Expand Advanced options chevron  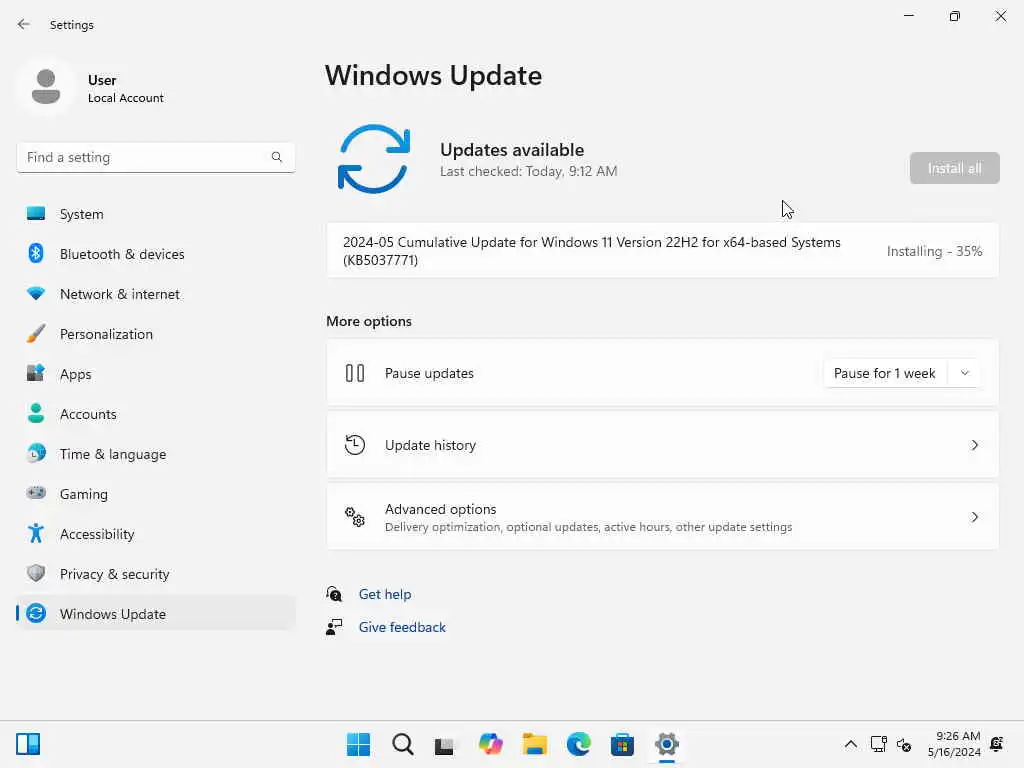click(974, 517)
